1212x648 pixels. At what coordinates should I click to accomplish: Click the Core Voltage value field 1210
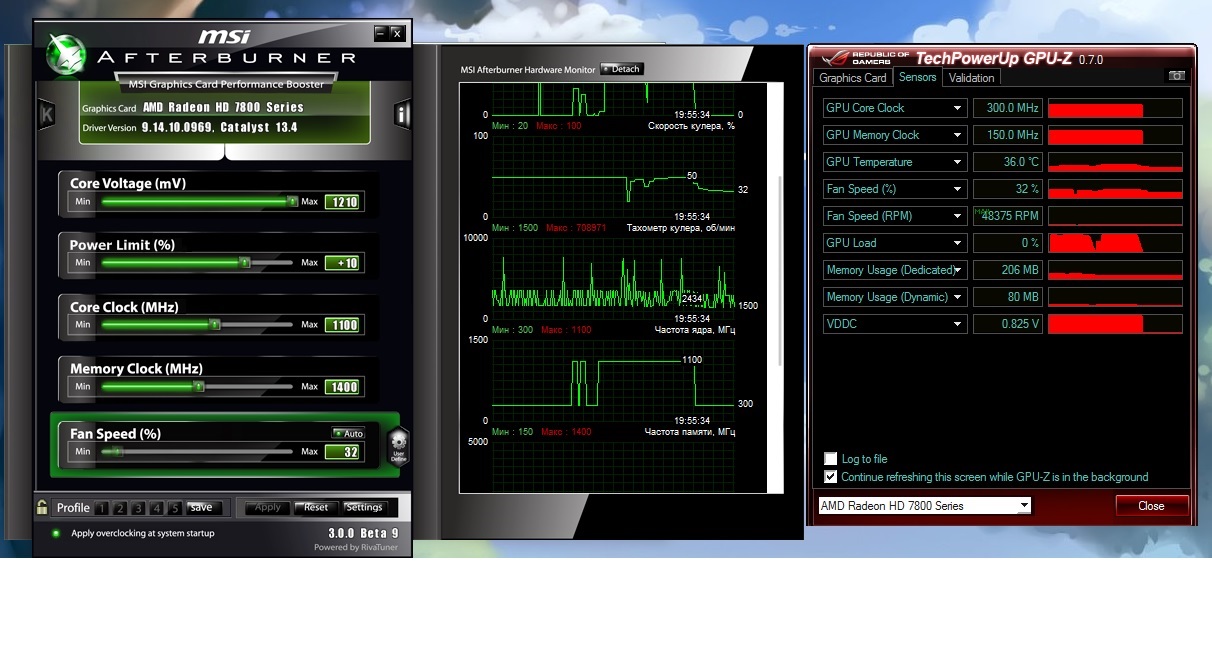click(342, 202)
